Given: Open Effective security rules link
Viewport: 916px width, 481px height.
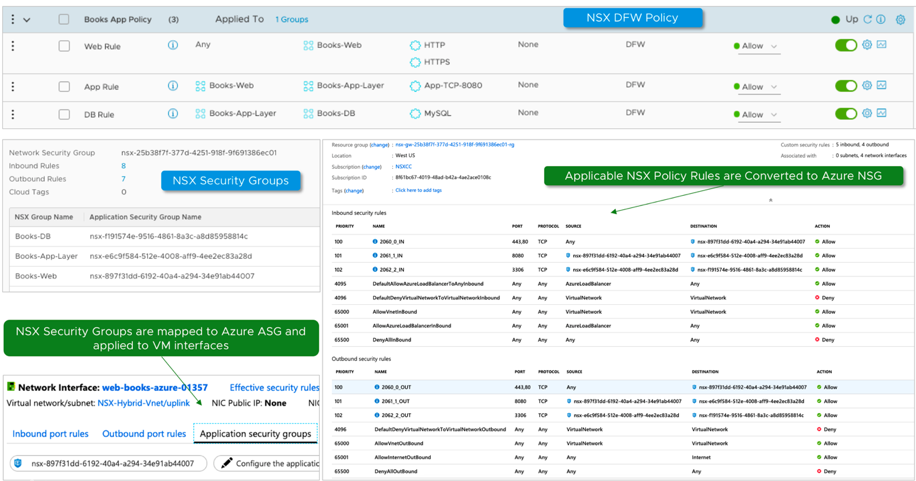Looking at the screenshot, I should [274, 387].
